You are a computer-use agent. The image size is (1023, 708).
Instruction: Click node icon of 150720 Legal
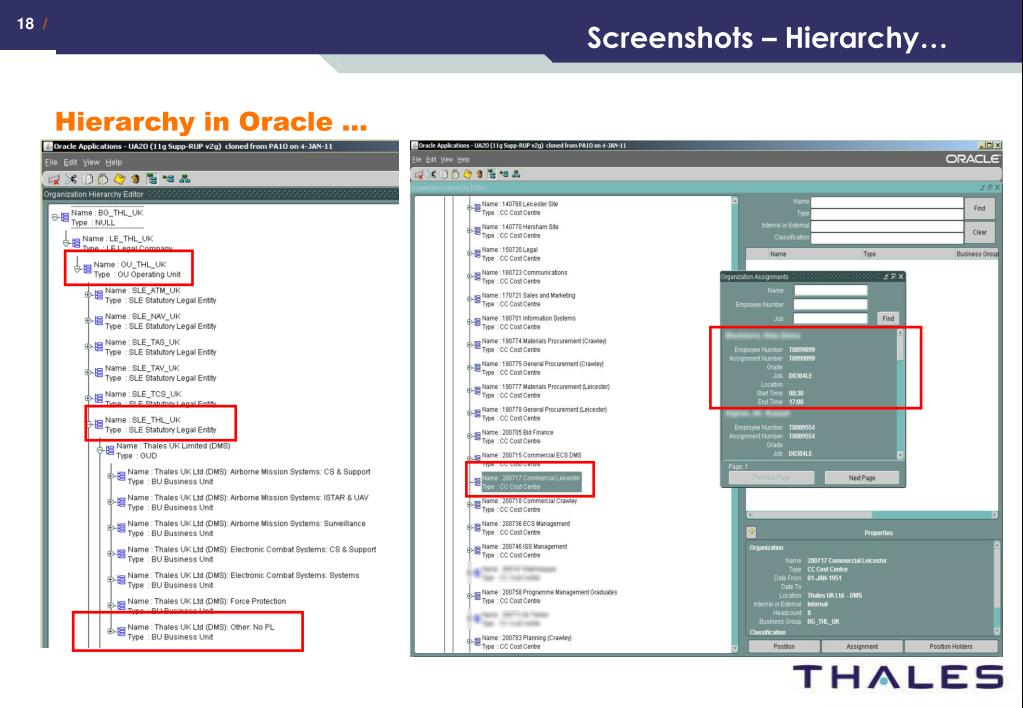(x=477, y=254)
